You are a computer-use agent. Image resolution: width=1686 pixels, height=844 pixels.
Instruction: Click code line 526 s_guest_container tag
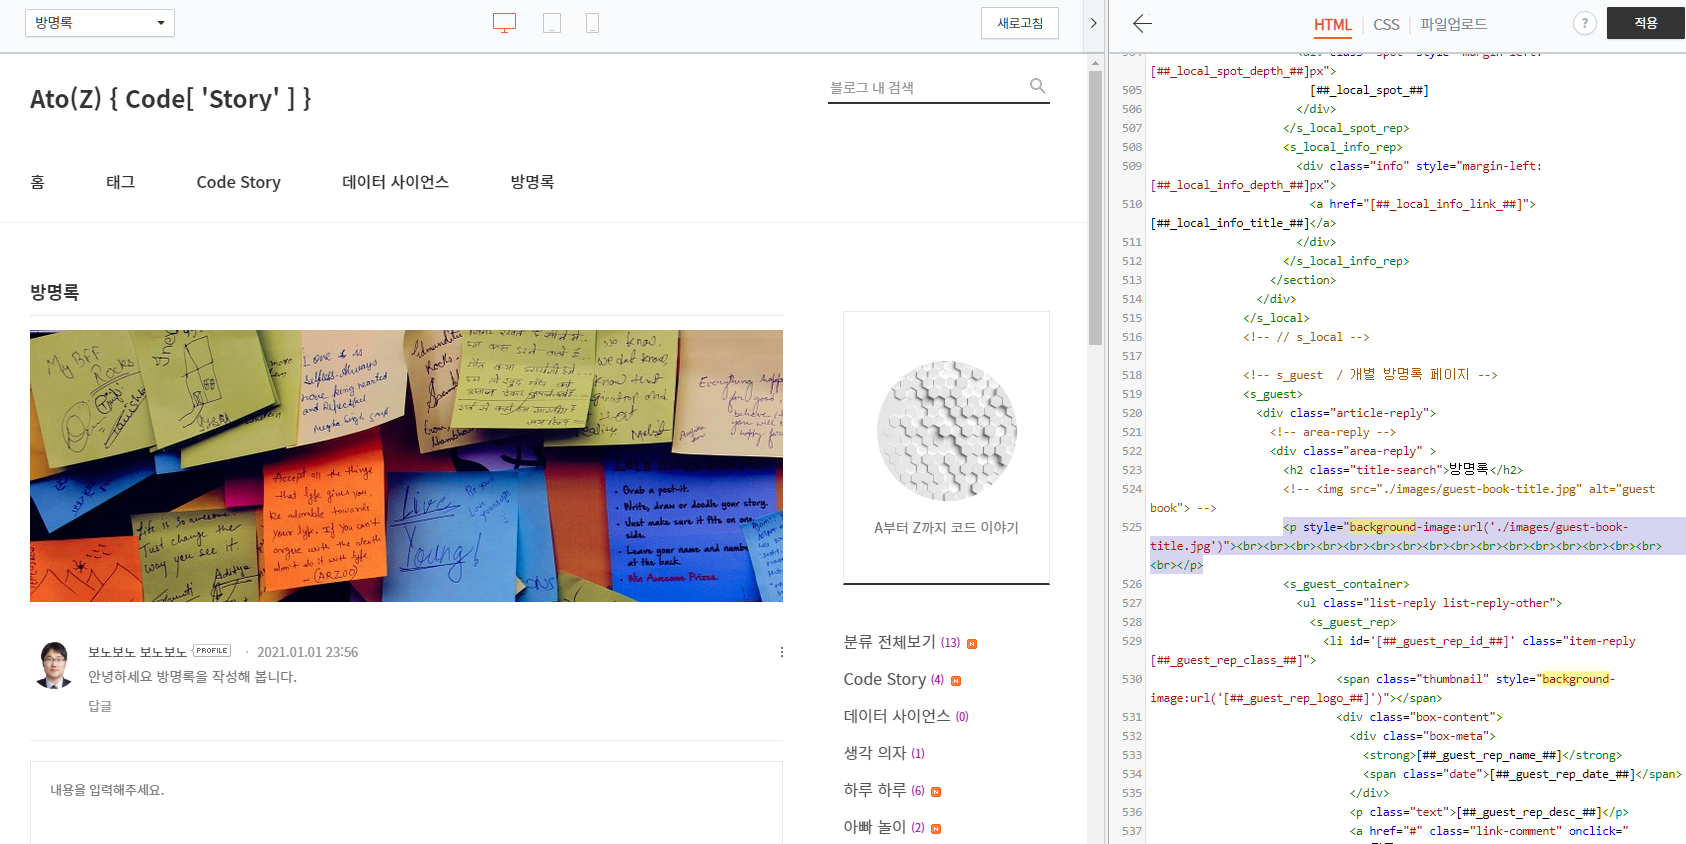[1346, 584]
